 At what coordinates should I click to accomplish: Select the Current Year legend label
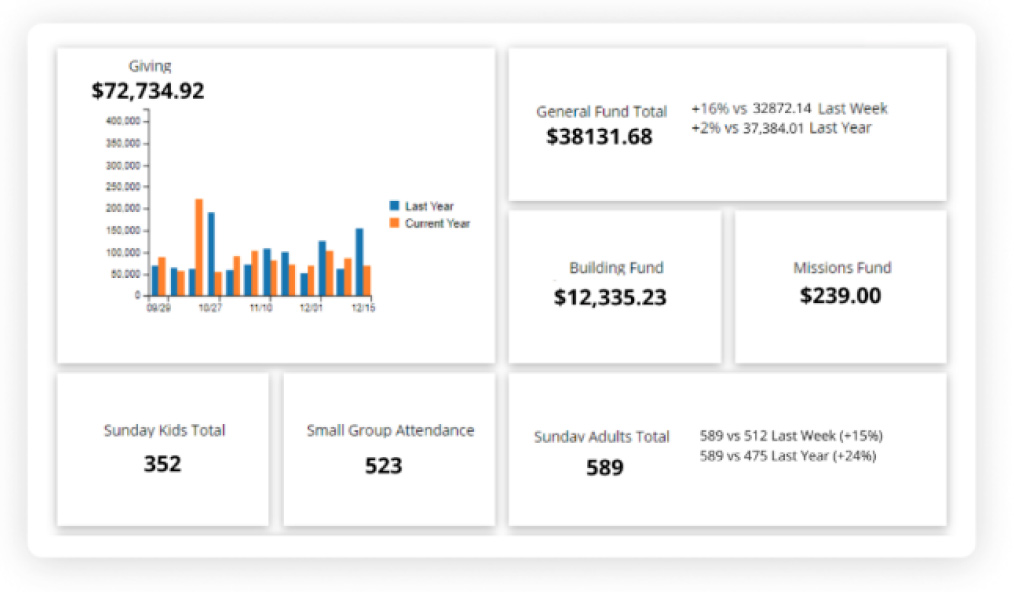click(437, 224)
